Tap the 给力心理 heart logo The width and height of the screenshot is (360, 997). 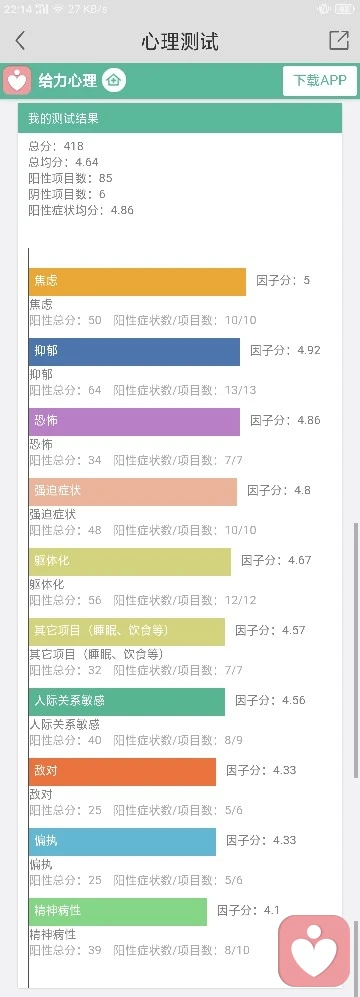click(x=17, y=80)
